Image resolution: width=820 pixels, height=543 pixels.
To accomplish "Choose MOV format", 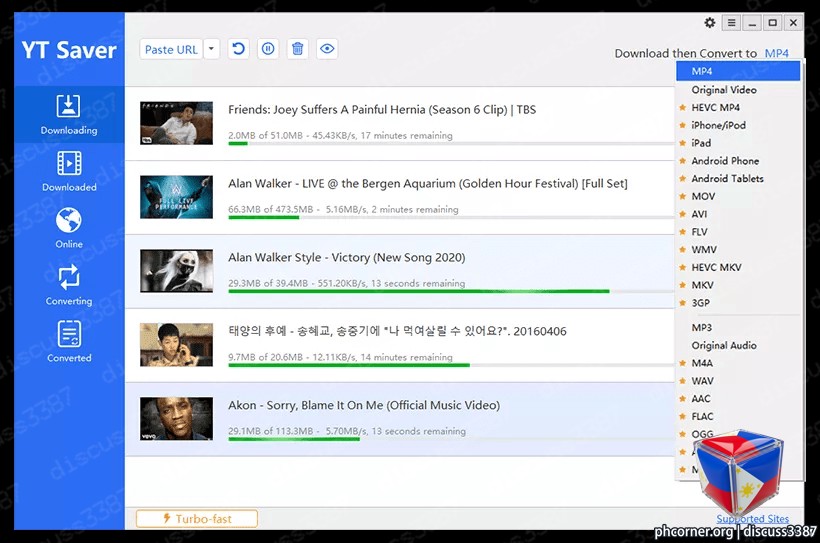I will coord(738,196).
